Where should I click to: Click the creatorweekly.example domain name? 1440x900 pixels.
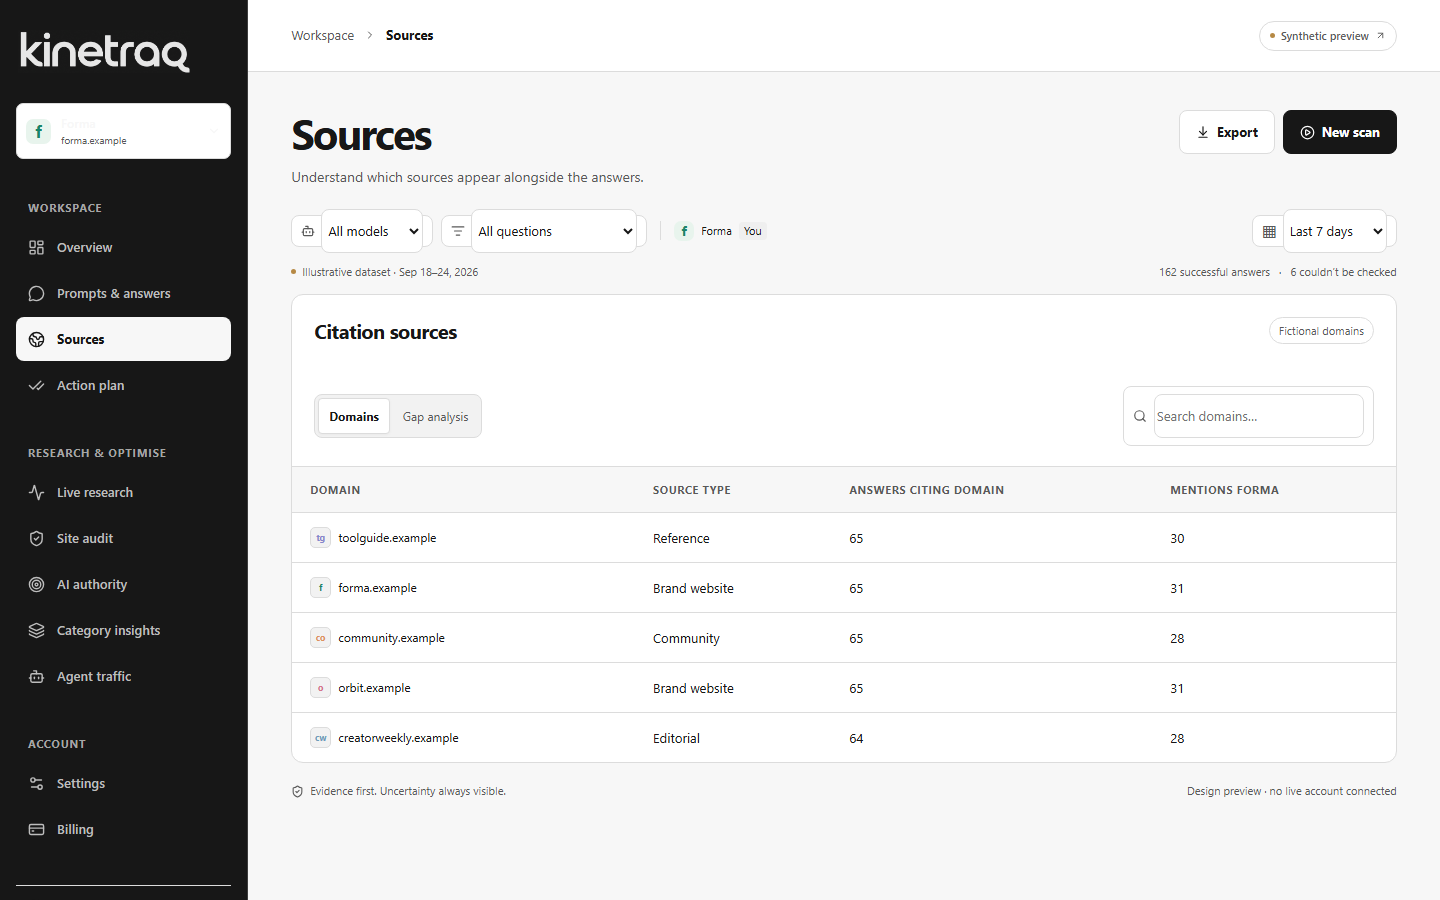(x=398, y=738)
